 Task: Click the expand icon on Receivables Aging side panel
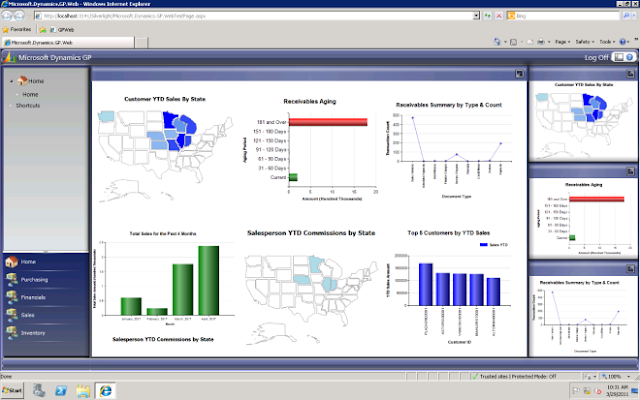click(630, 171)
